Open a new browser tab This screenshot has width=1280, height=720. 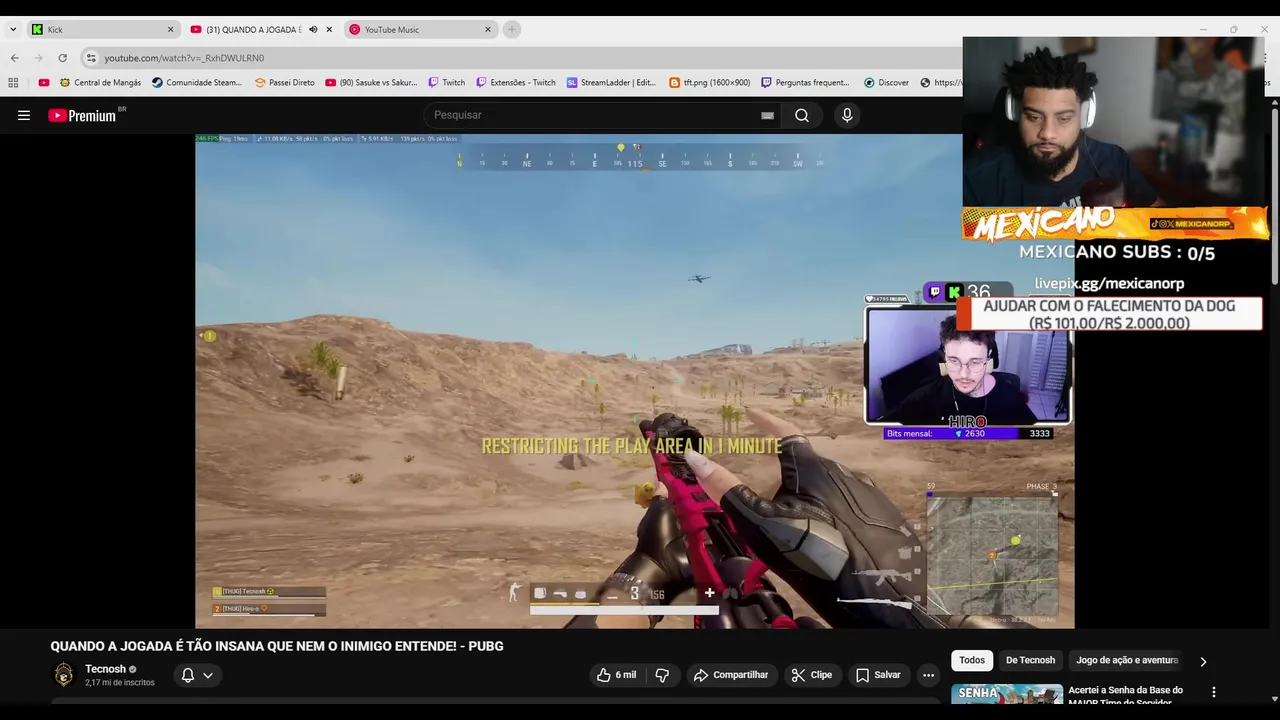pyautogui.click(x=512, y=29)
